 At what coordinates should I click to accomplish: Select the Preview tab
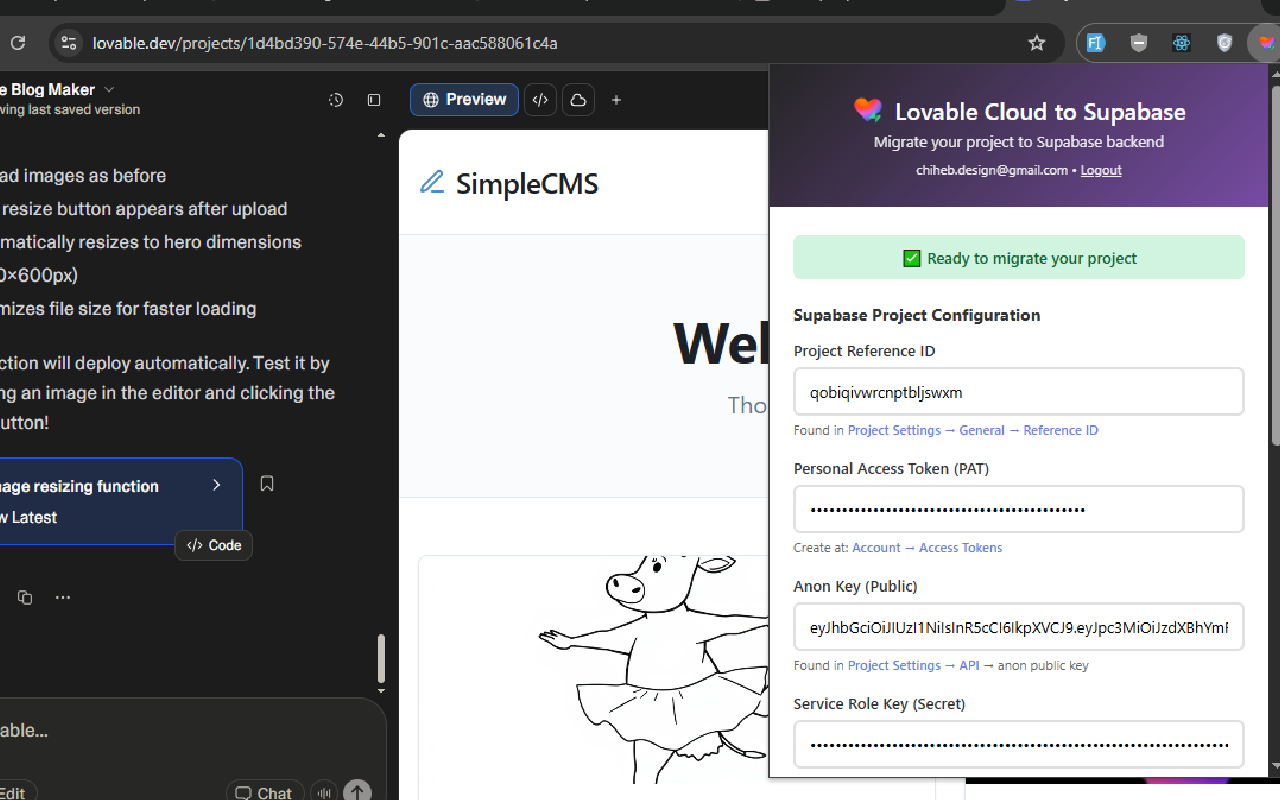pos(464,99)
